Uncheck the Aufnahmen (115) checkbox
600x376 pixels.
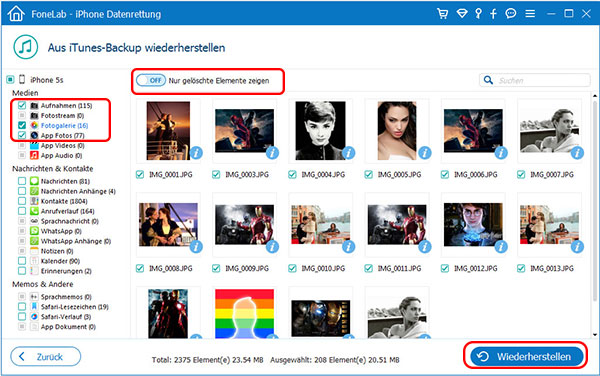coord(22,105)
